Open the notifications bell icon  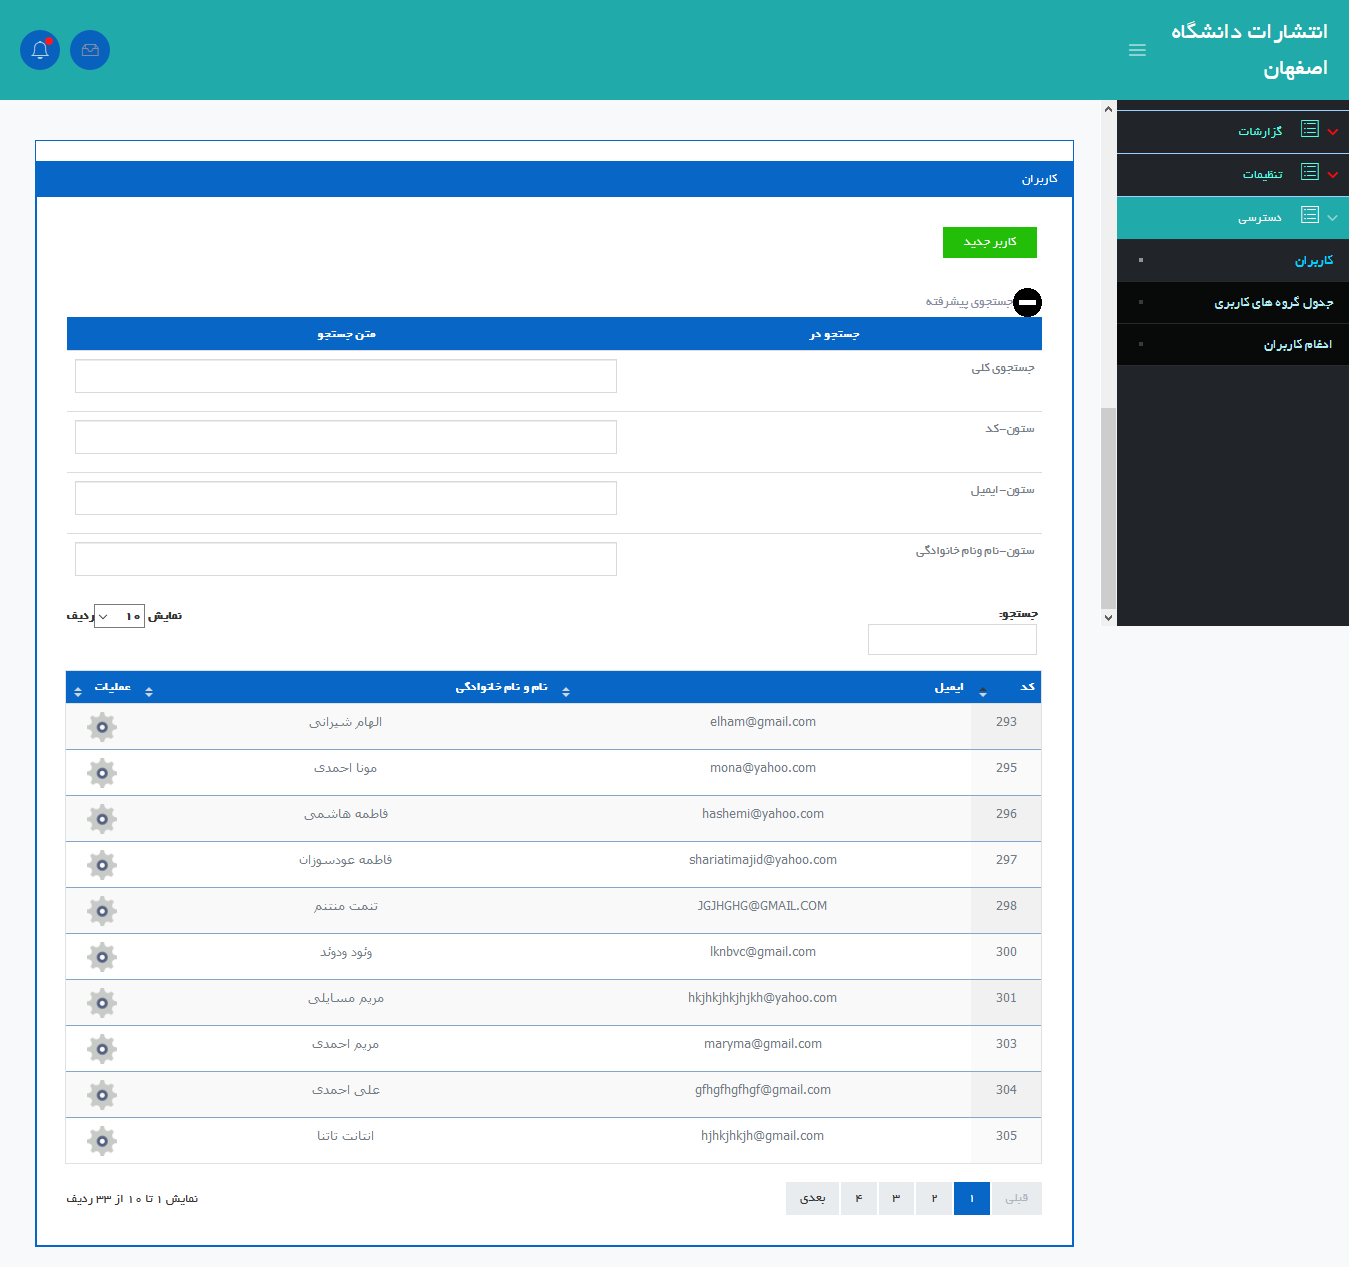click(40, 50)
